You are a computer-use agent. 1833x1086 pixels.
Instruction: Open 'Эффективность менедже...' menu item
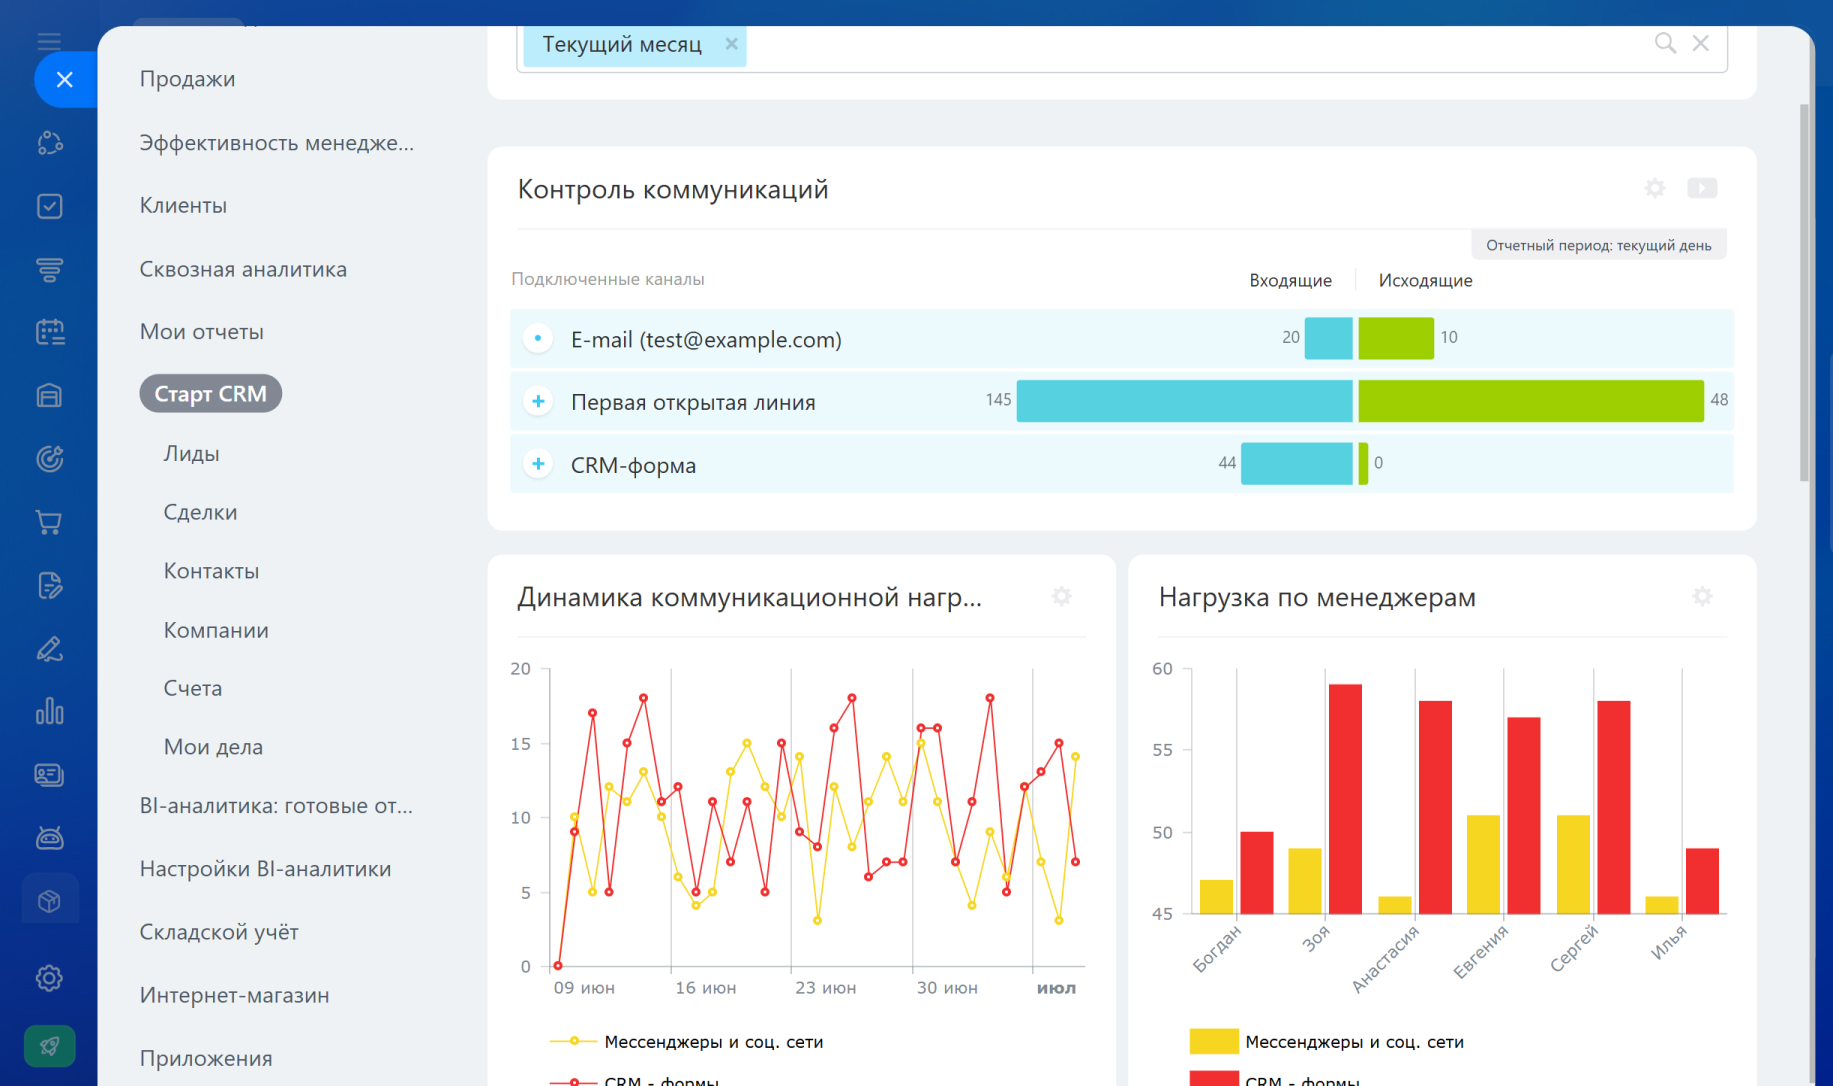[277, 143]
